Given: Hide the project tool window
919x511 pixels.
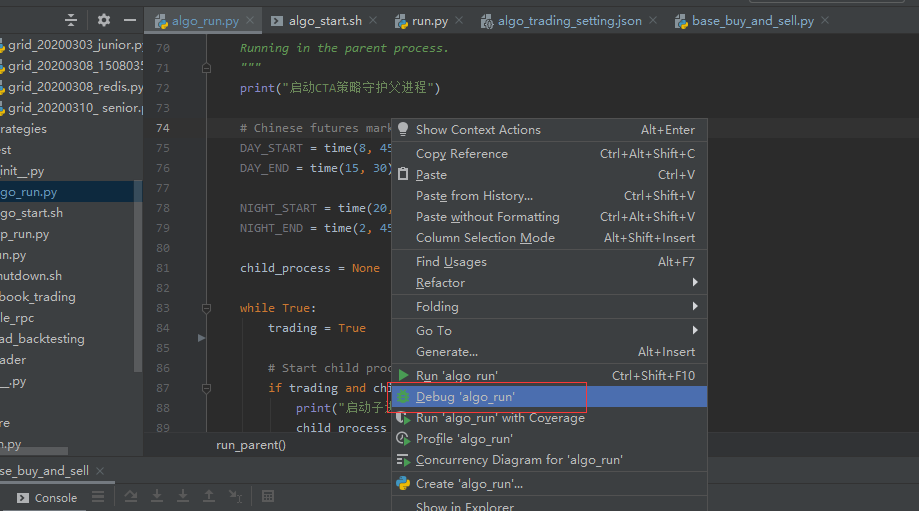Looking at the screenshot, I should pos(130,21).
